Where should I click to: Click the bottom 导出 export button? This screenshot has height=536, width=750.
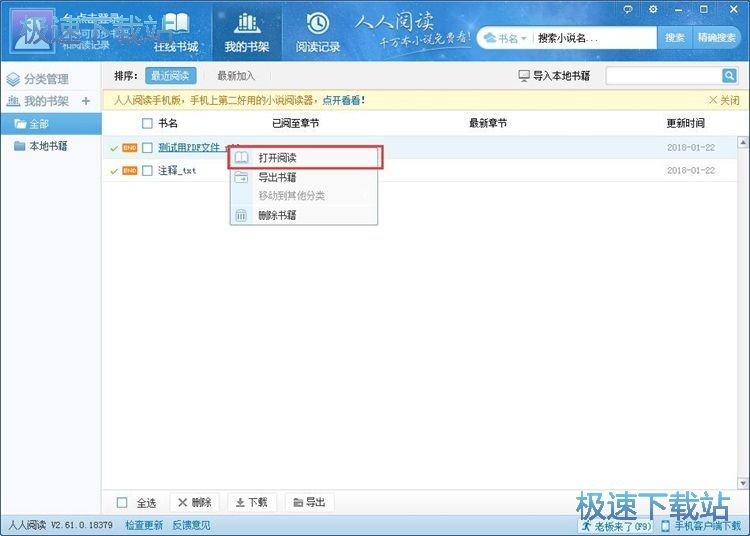[309, 503]
